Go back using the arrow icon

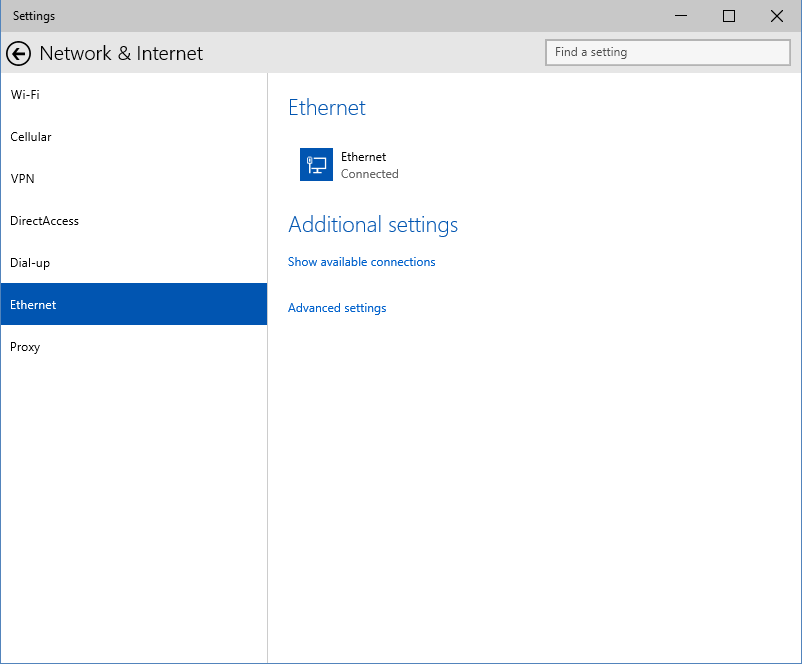tap(19, 53)
